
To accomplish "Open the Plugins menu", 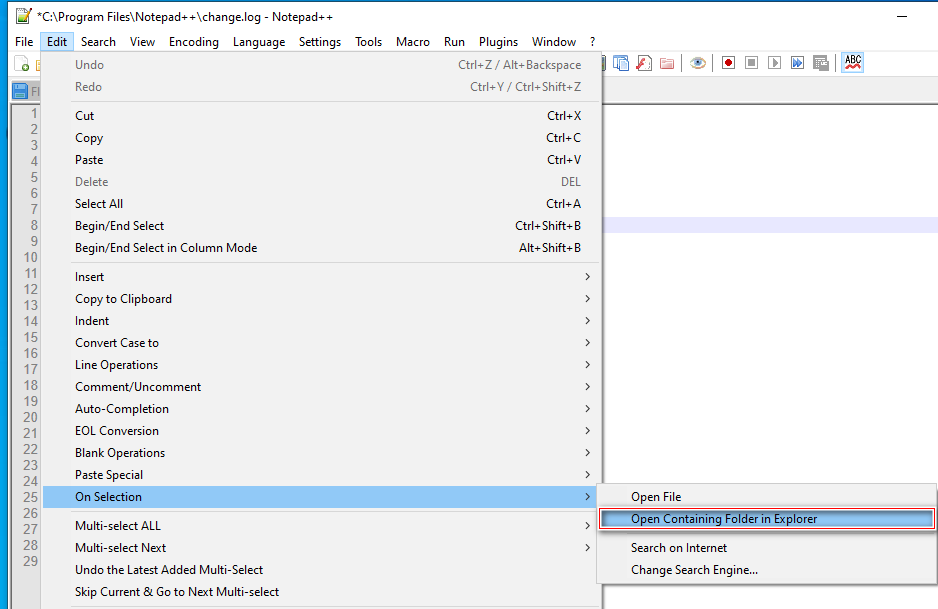I will (498, 42).
